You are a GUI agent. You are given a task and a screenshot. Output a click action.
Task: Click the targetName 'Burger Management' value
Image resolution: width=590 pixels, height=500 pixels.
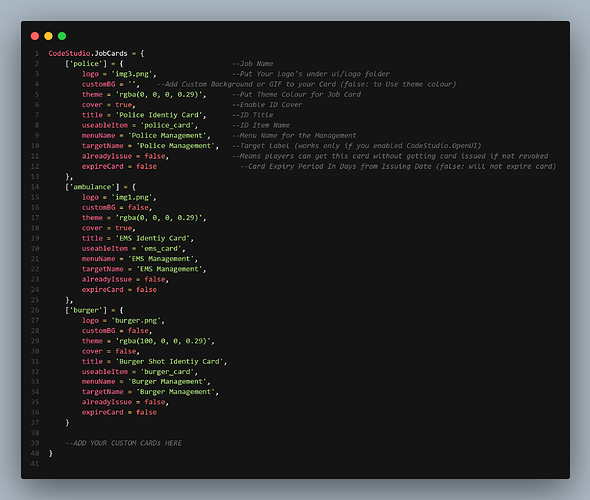tap(176, 392)
